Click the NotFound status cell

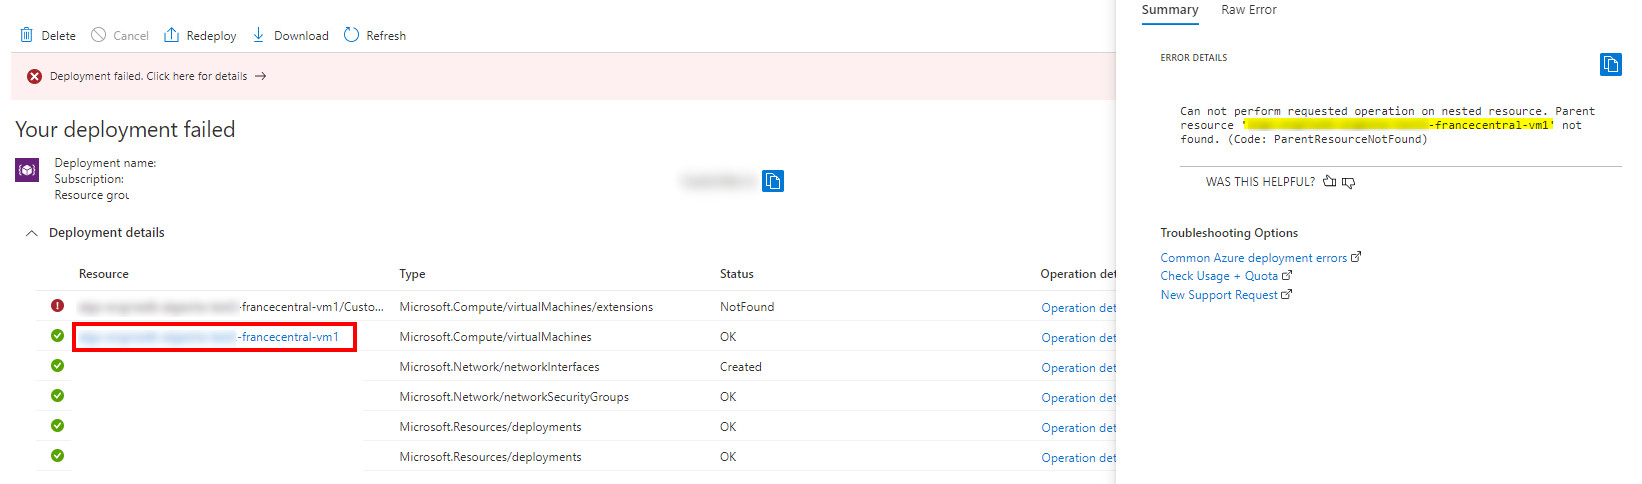coord(747,307)
